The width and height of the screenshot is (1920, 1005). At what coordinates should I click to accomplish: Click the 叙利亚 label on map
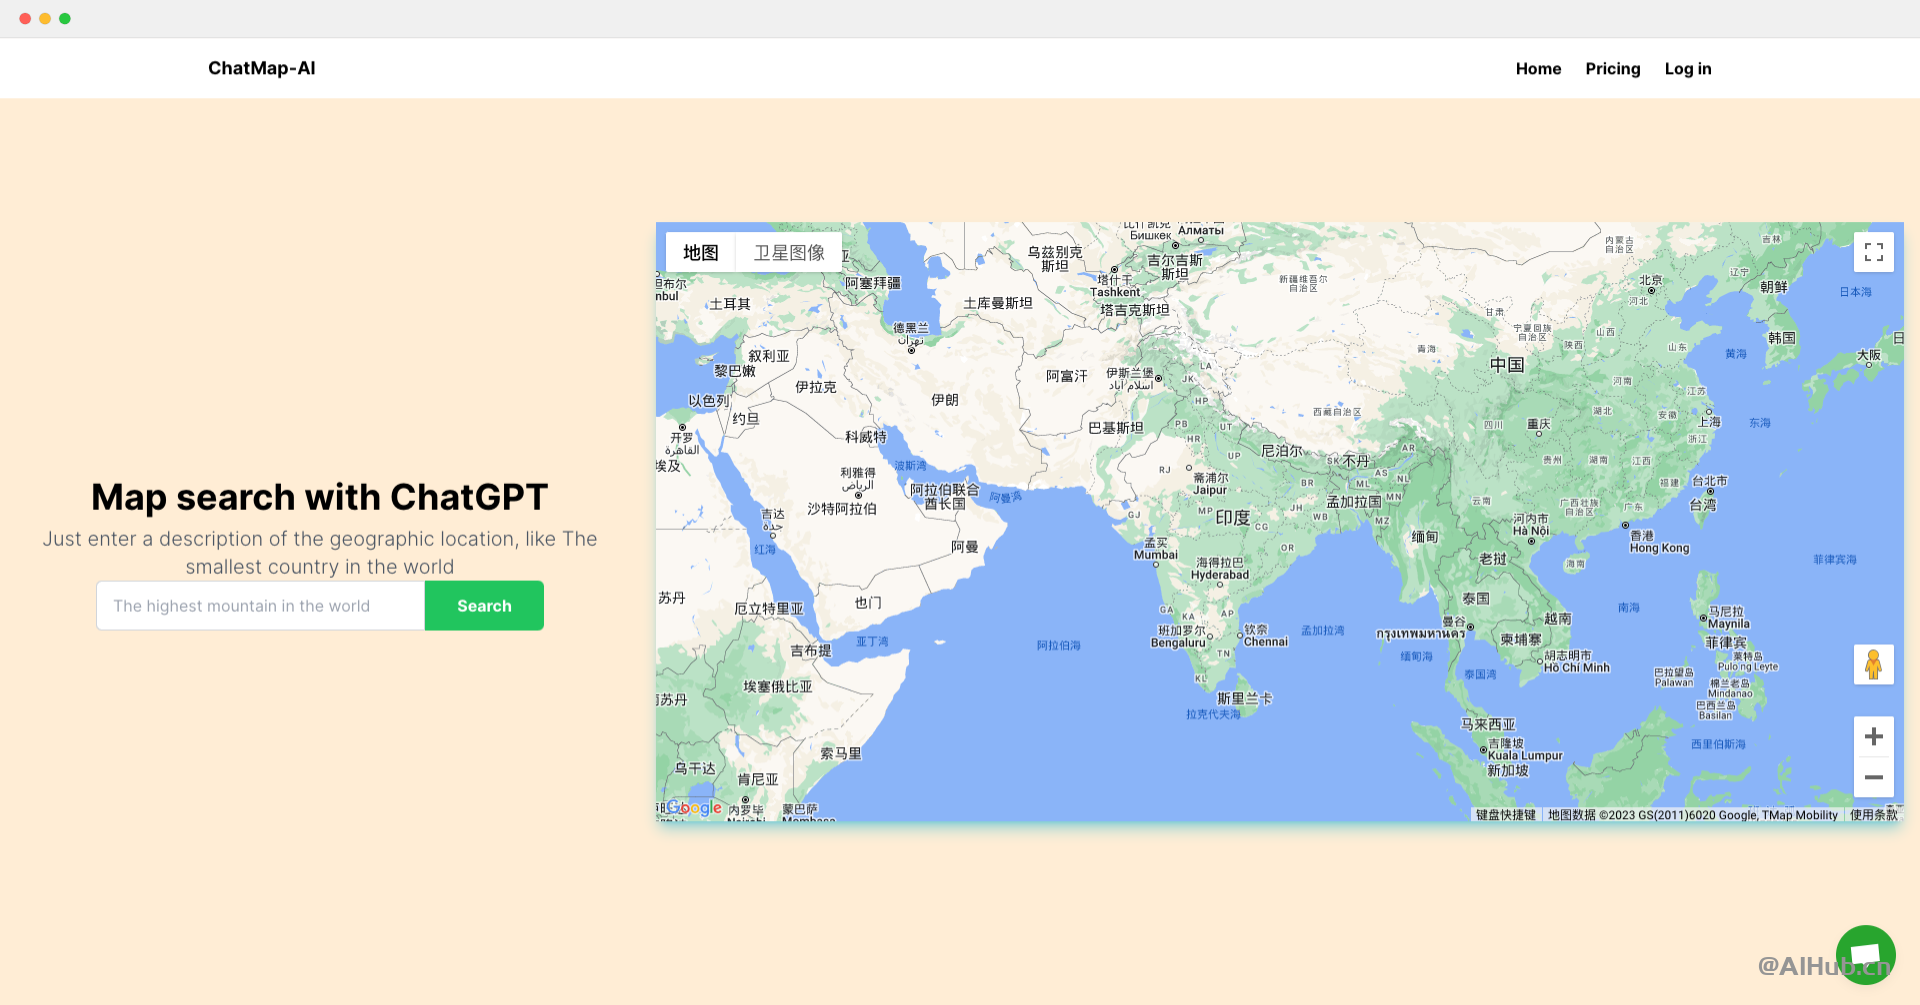[x=769, y=356]
